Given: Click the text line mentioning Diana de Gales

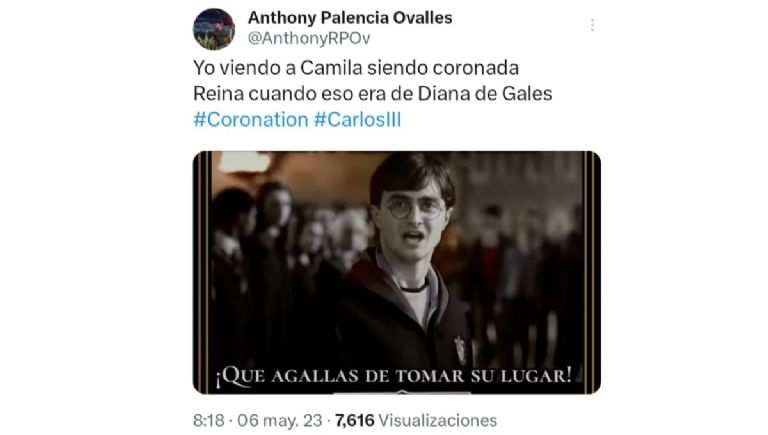Looking at the screenshot, I should 373,94.
